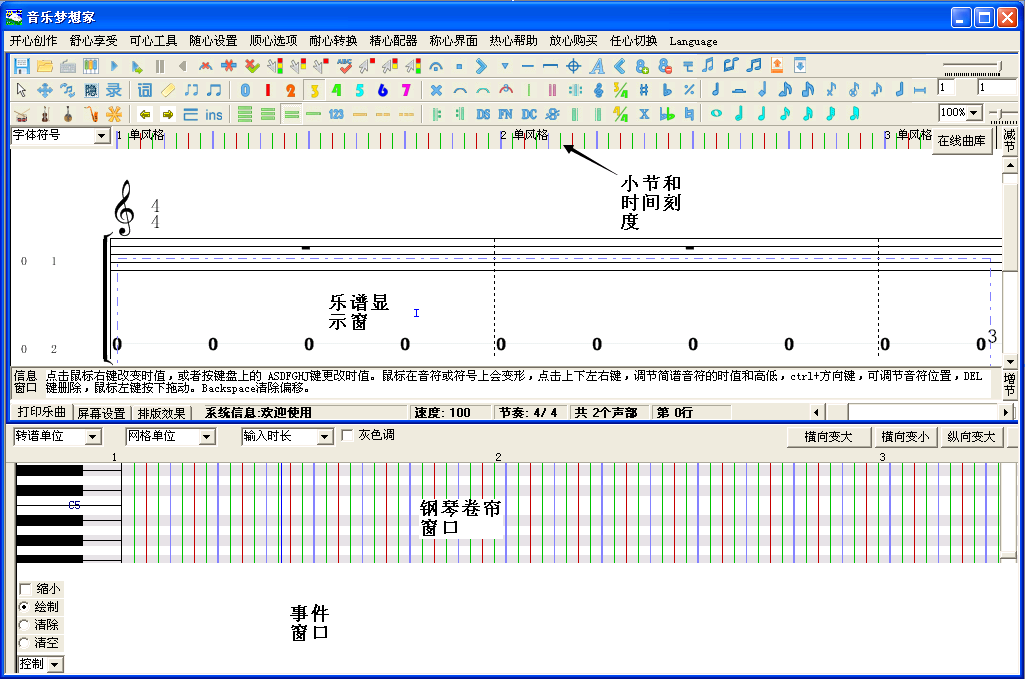Click the 词 lyrics icon
This screenshot has width=1025, height=679.
(144, 90)
